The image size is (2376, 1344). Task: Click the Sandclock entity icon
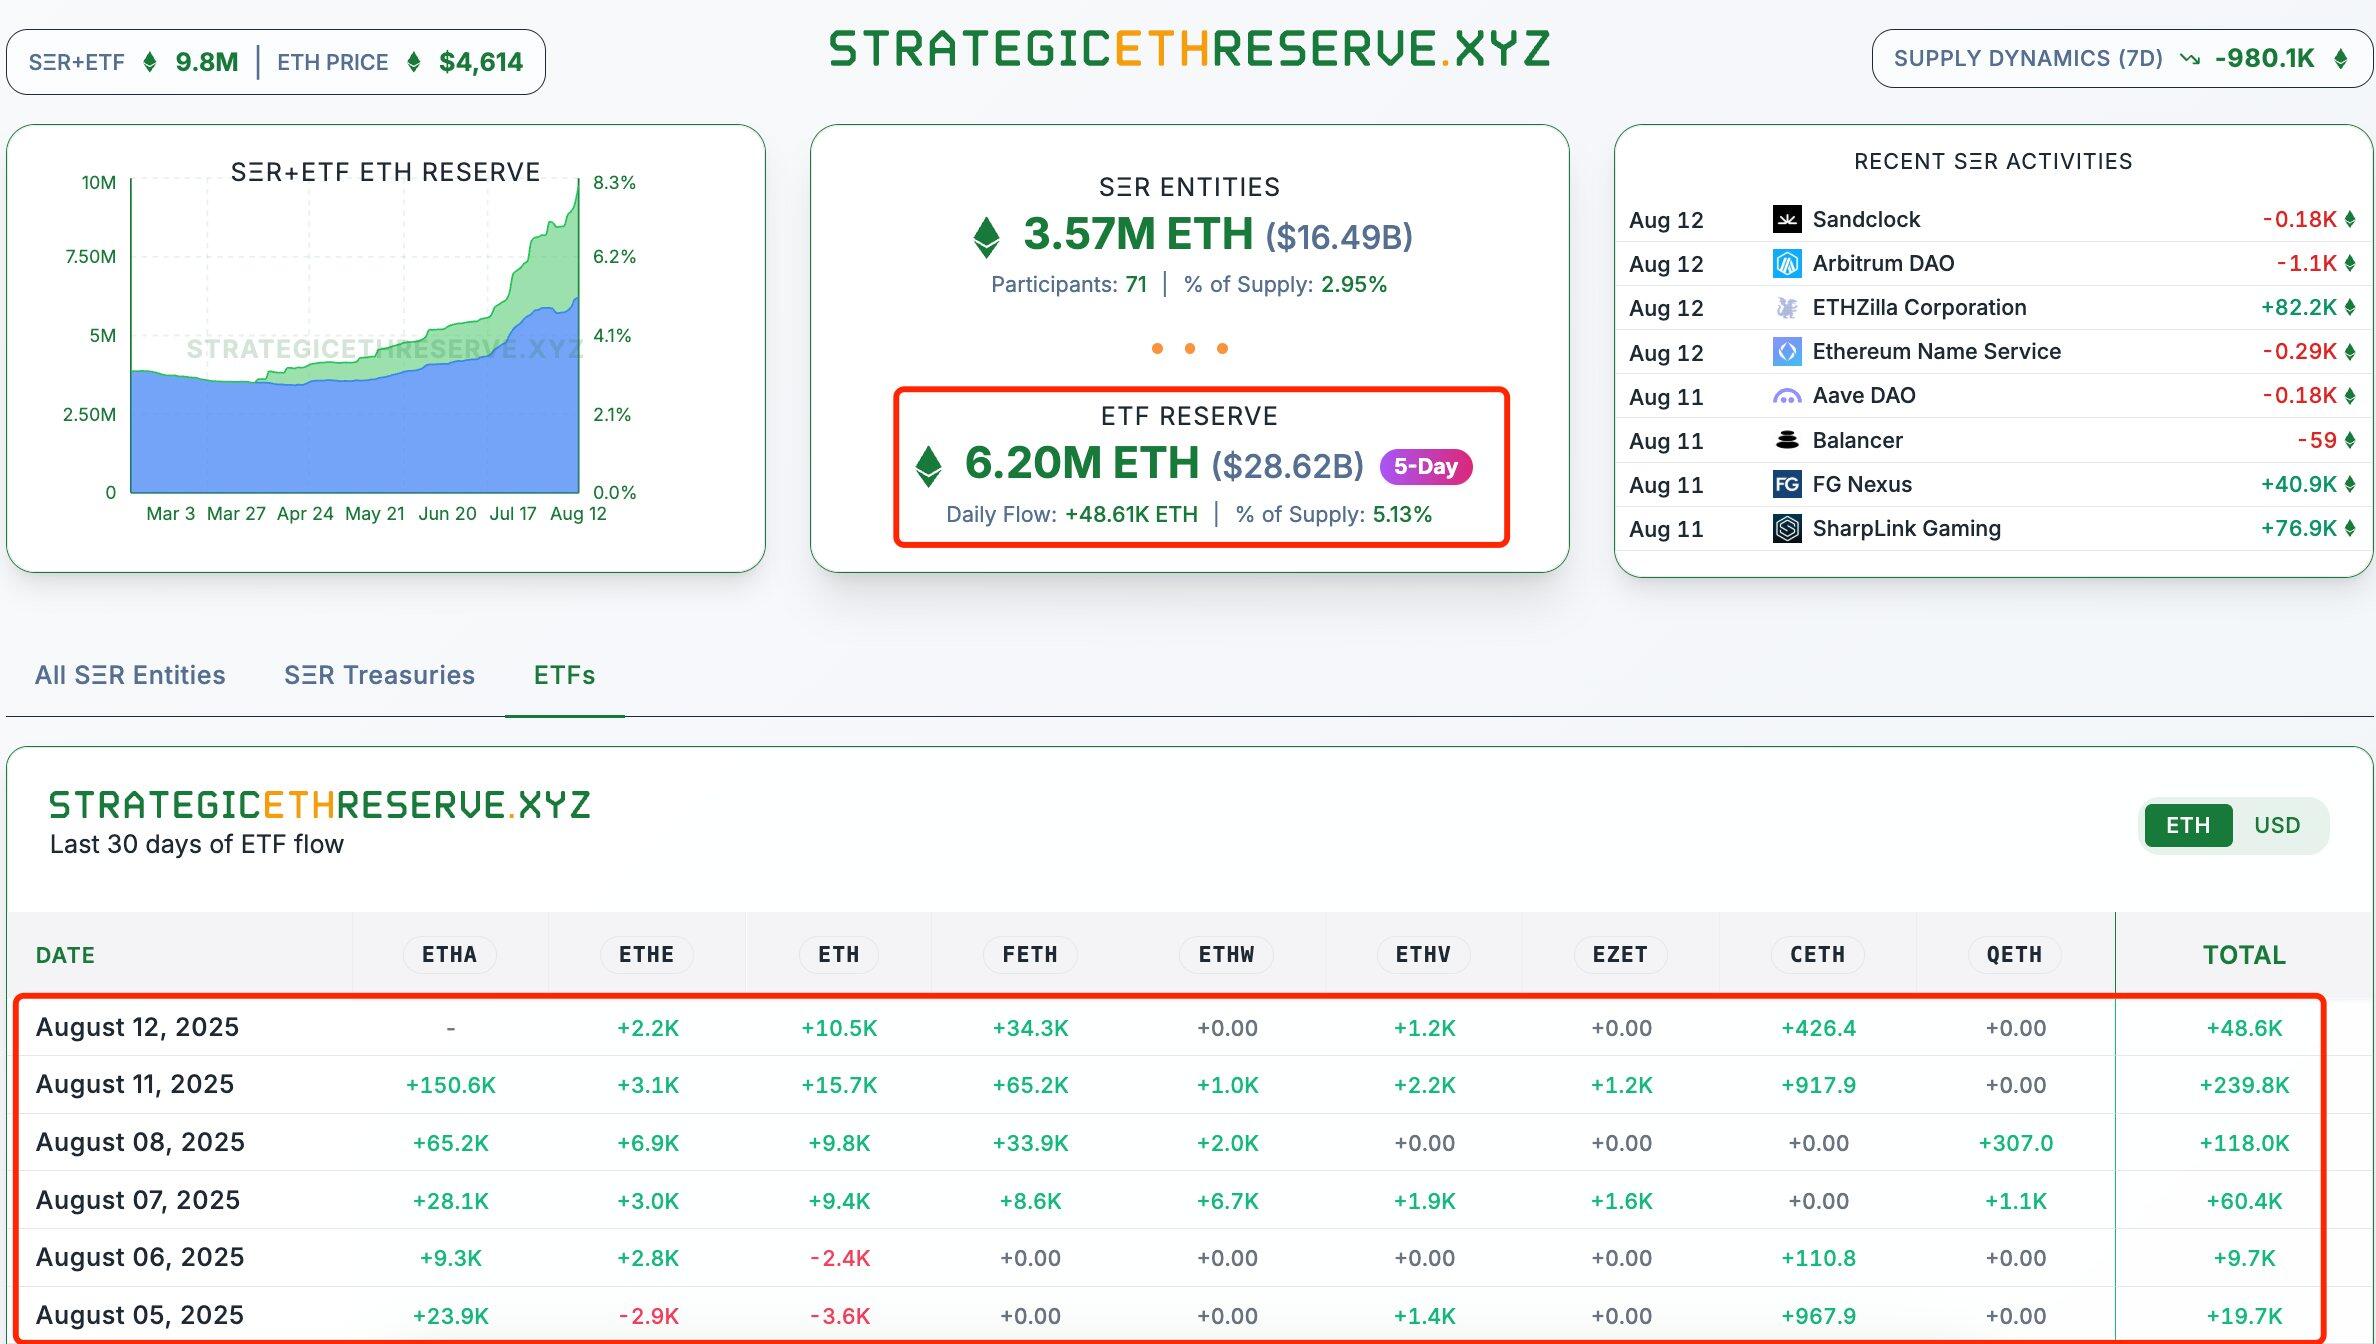point(1786,219)
